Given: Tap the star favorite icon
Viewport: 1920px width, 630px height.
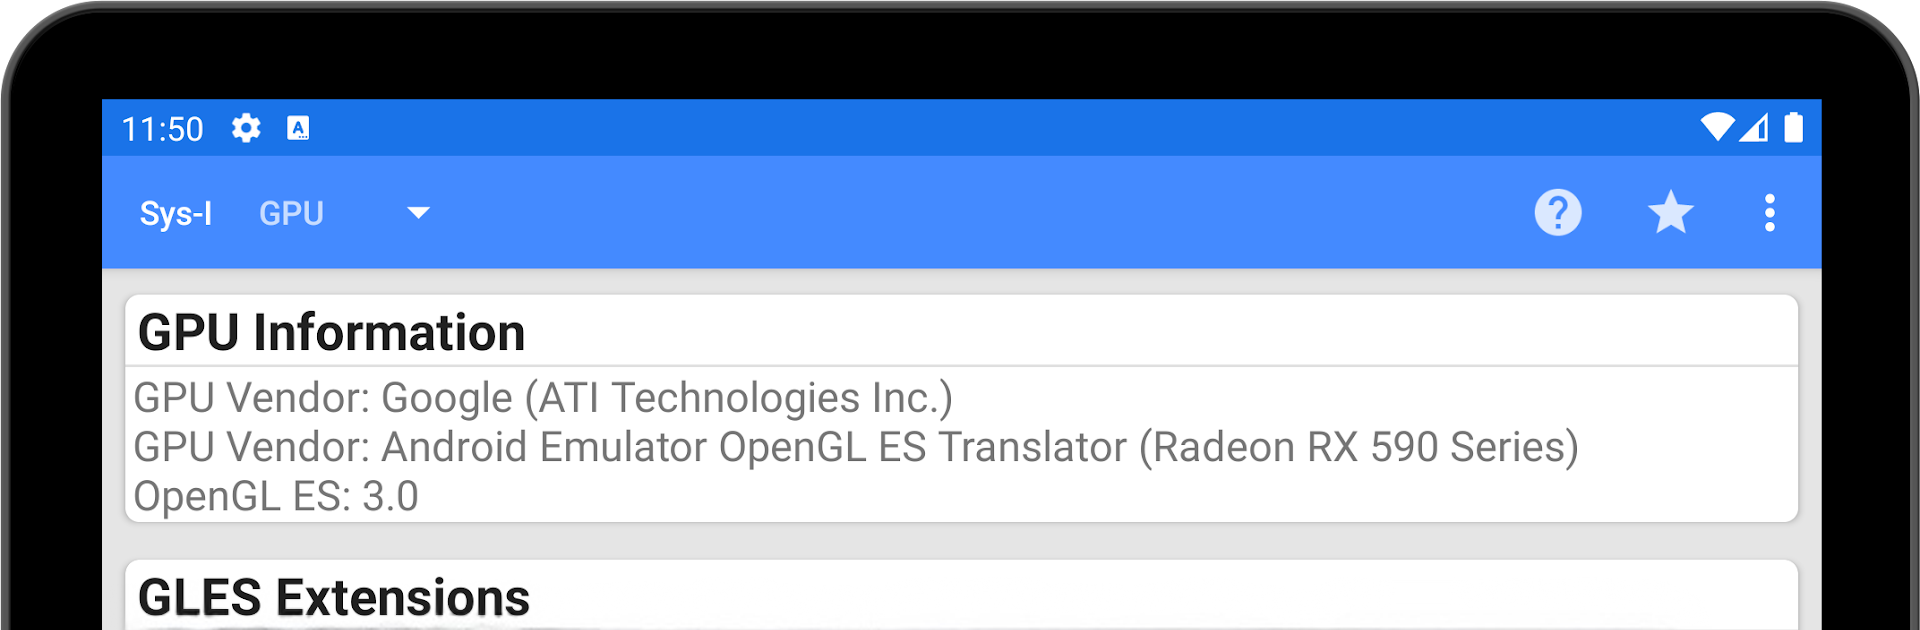Looking at the screenshot, I should (x=1670, y=213).
